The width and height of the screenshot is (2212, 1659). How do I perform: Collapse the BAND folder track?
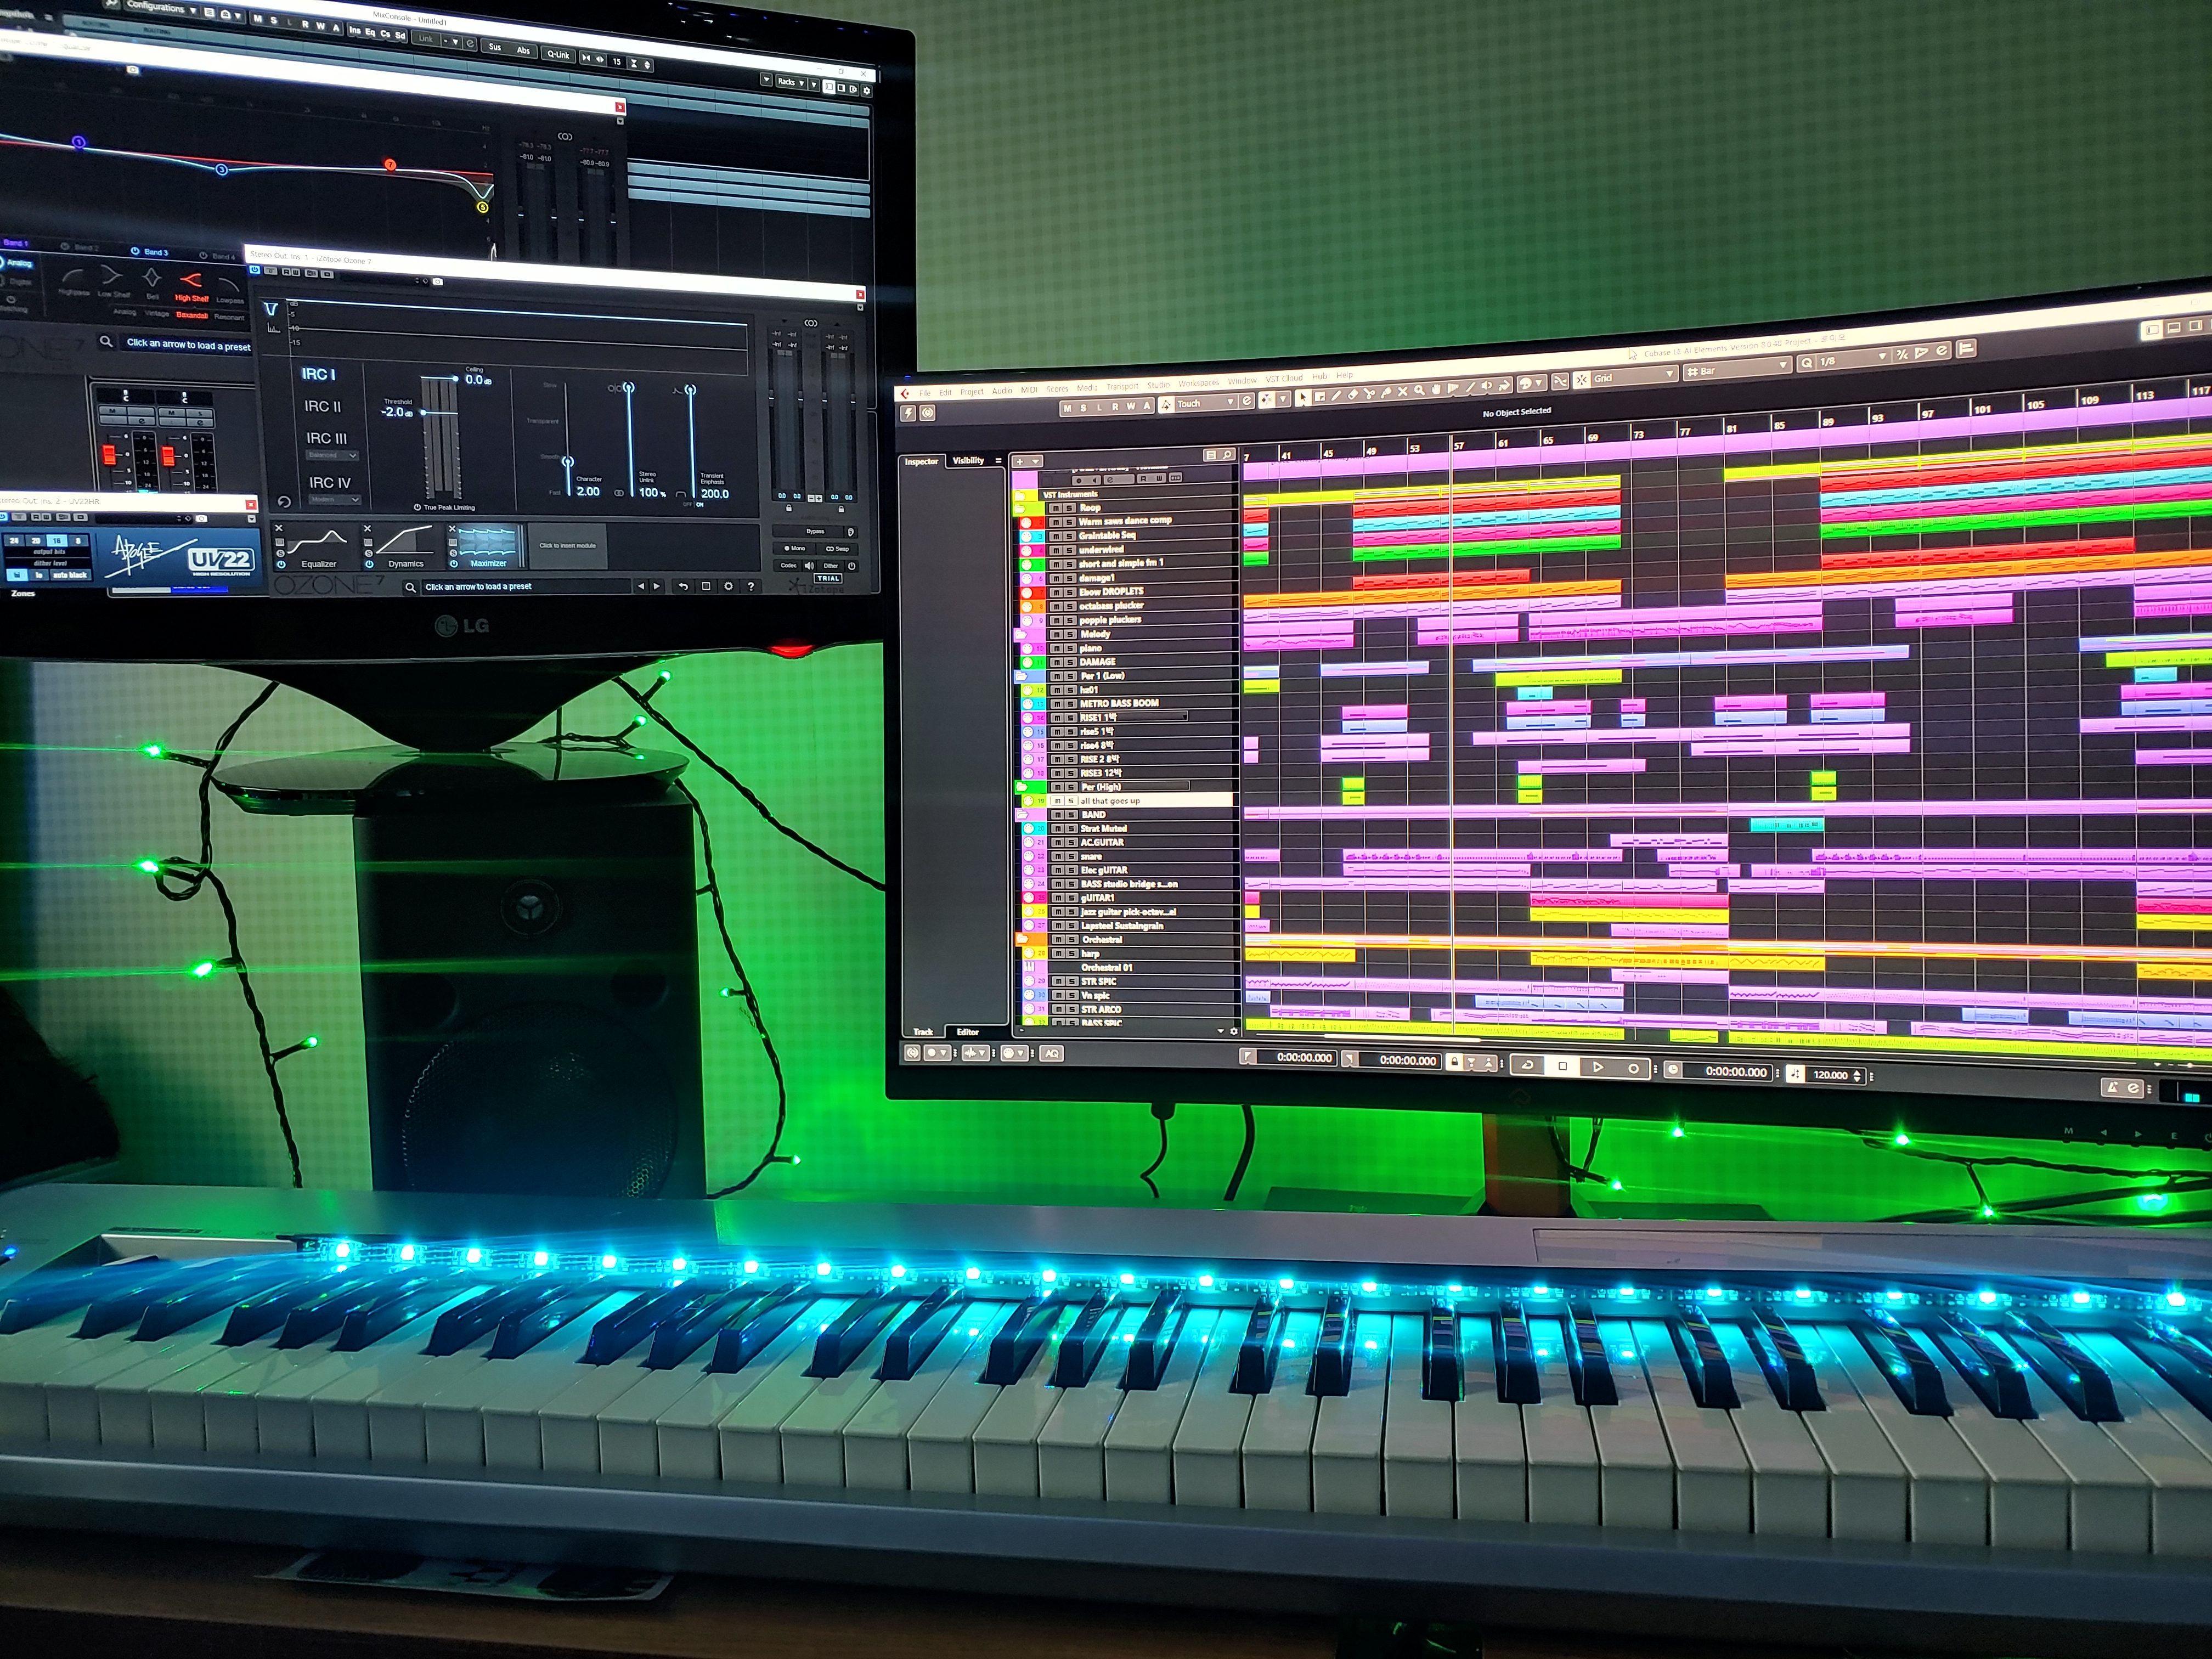click(1022, 815)
